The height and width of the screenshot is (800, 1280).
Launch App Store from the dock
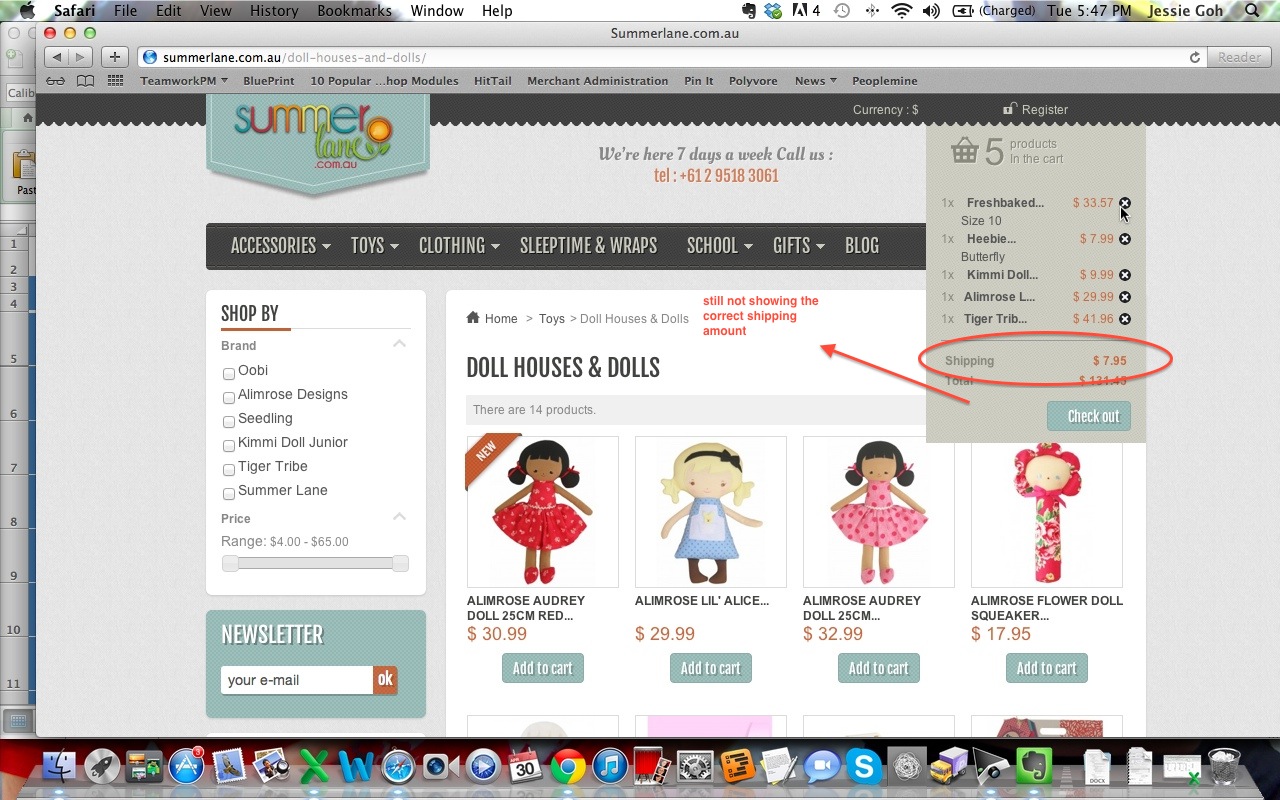tap(186, 767)
